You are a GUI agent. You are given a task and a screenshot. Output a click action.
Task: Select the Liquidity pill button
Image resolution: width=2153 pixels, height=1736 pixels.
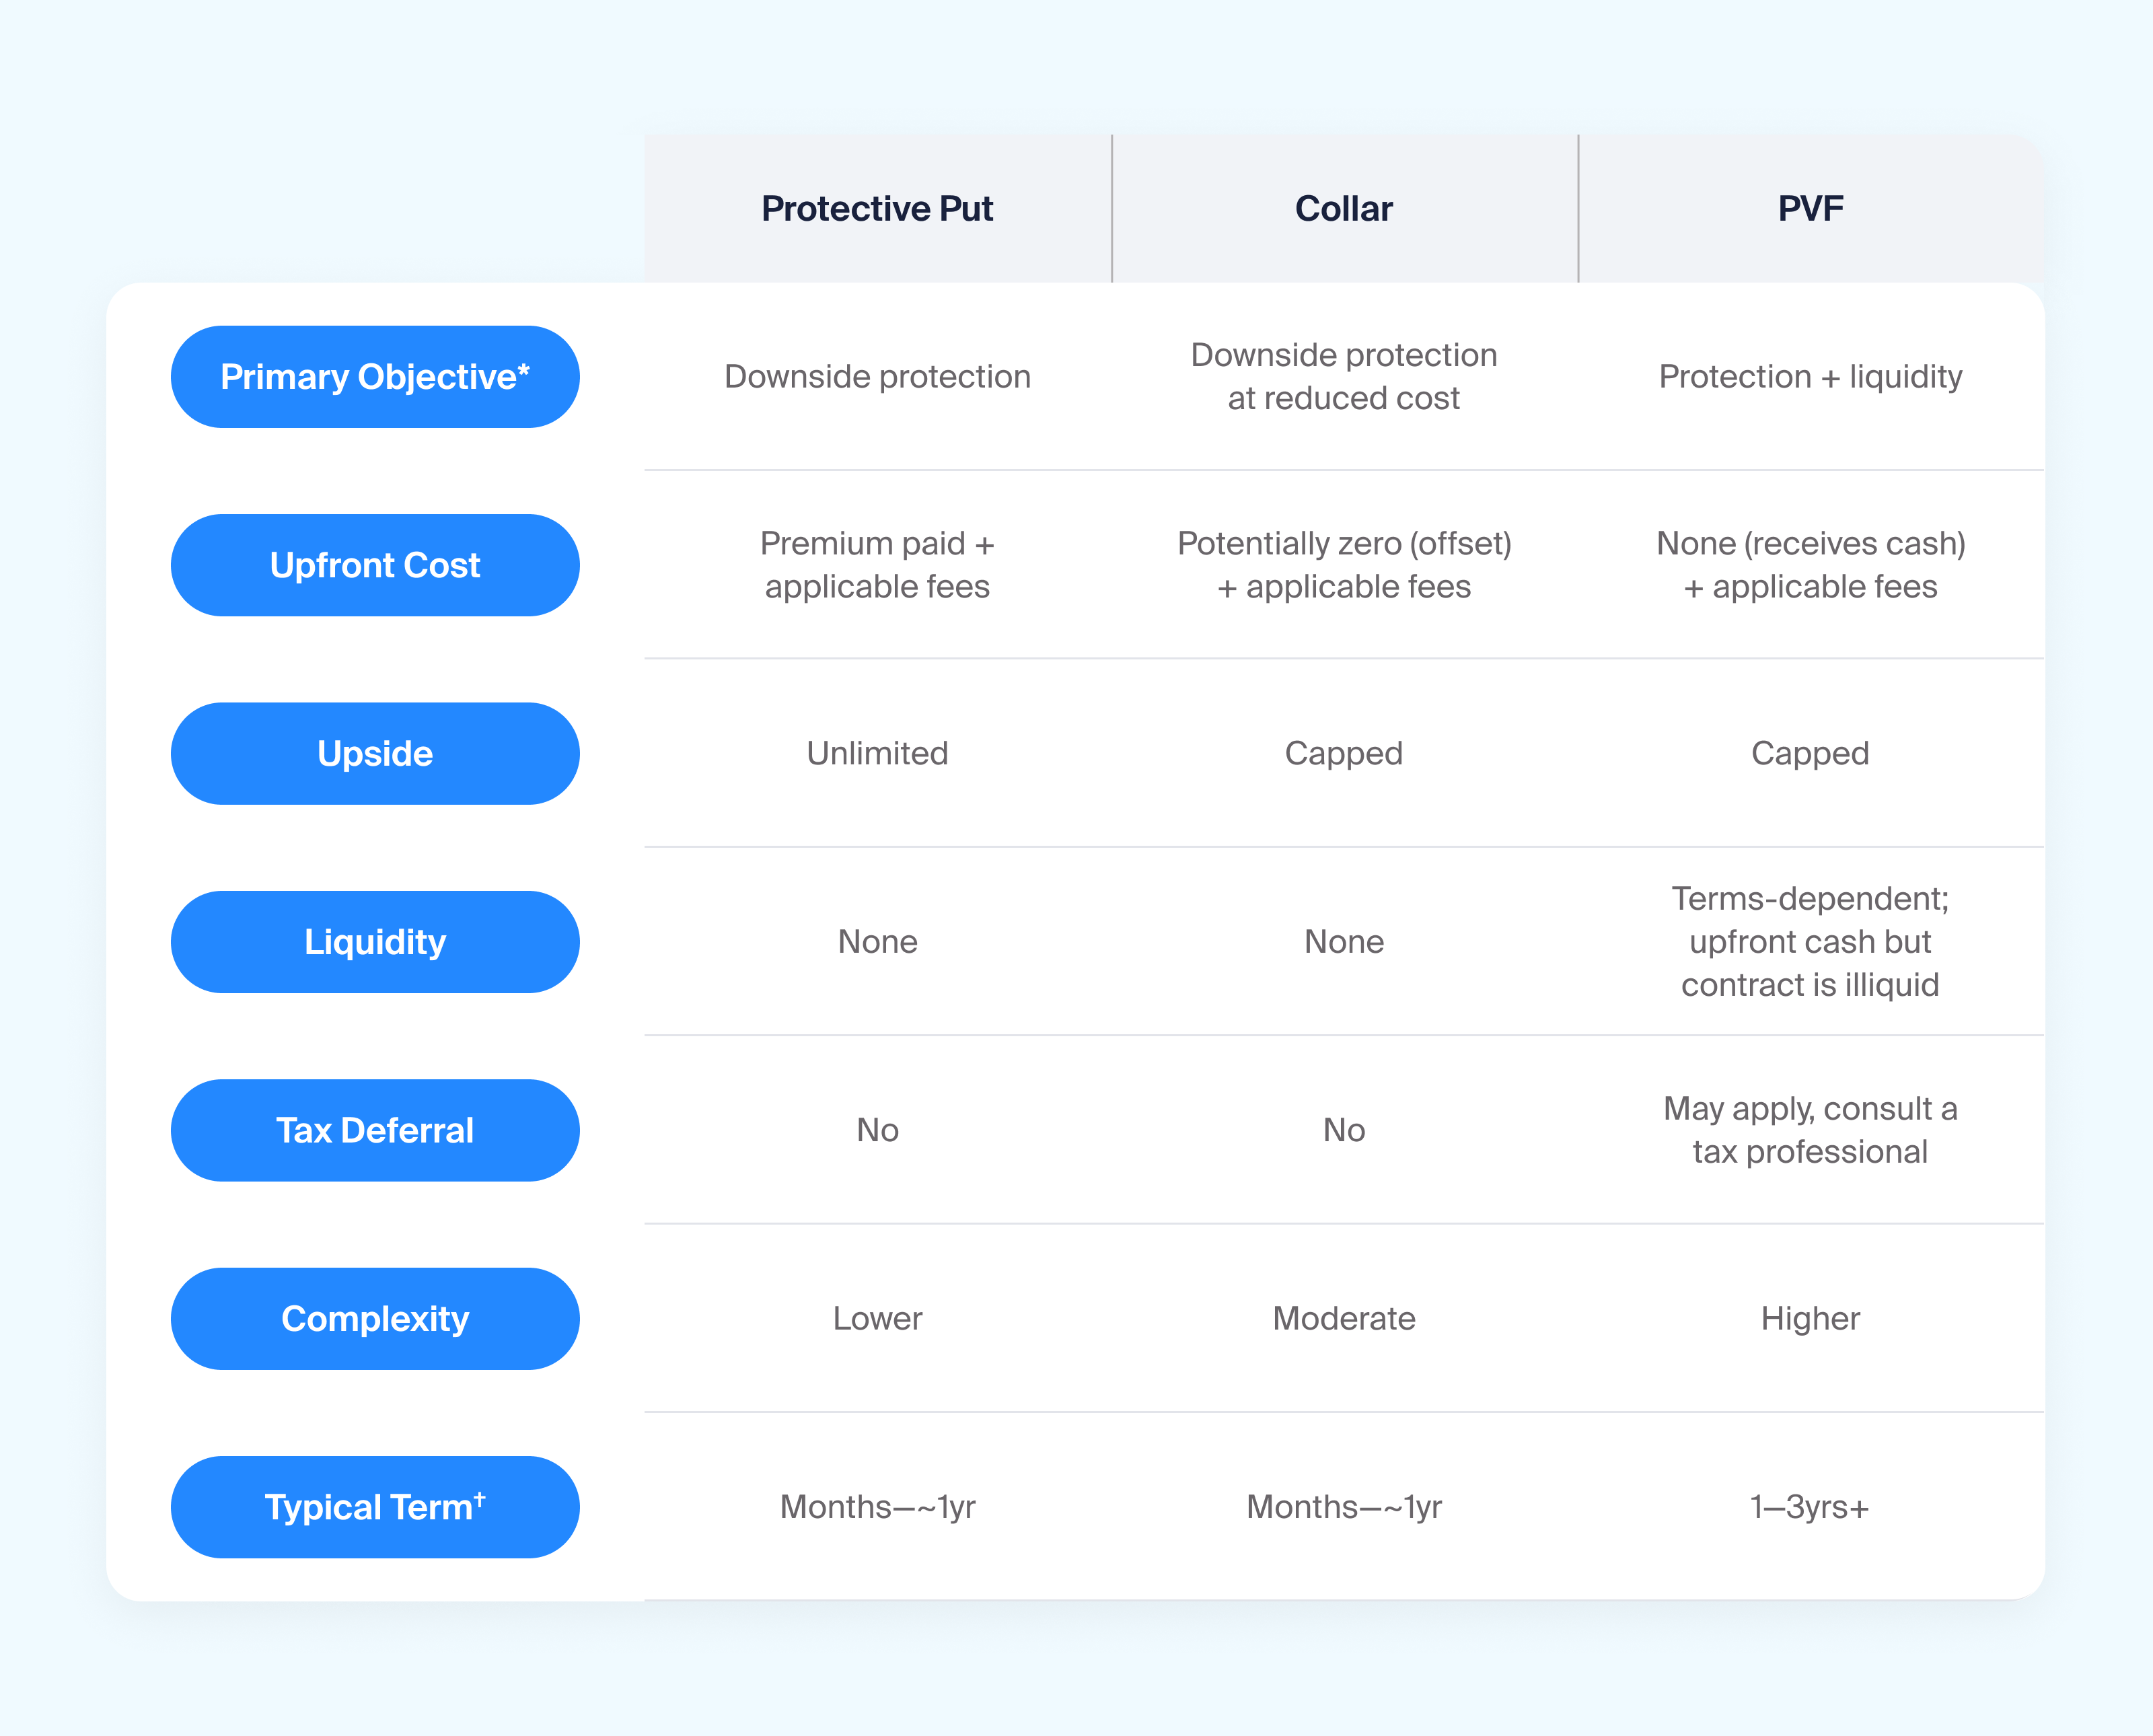pyautogui.click(x=375, y=942)
